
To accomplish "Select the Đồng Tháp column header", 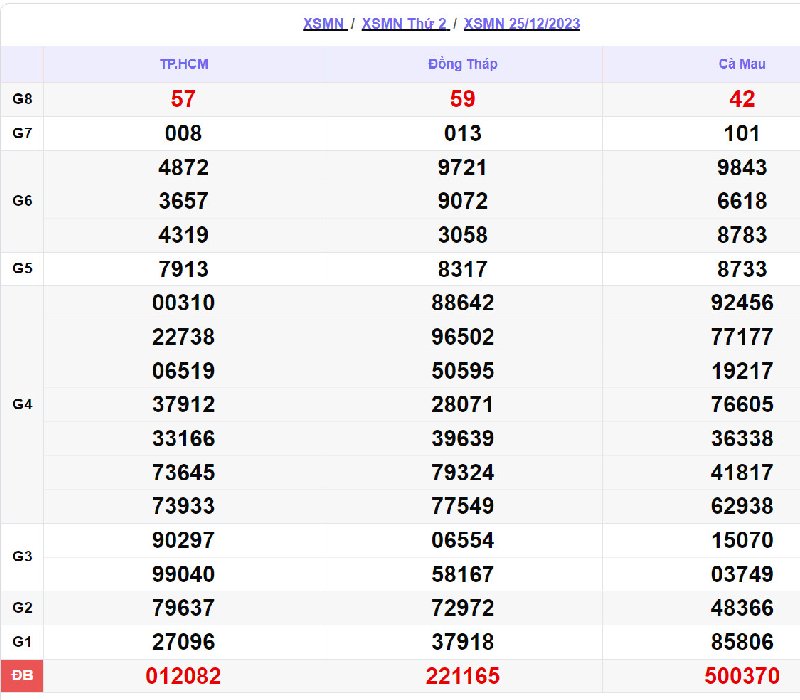I will [x=462, y=64].
